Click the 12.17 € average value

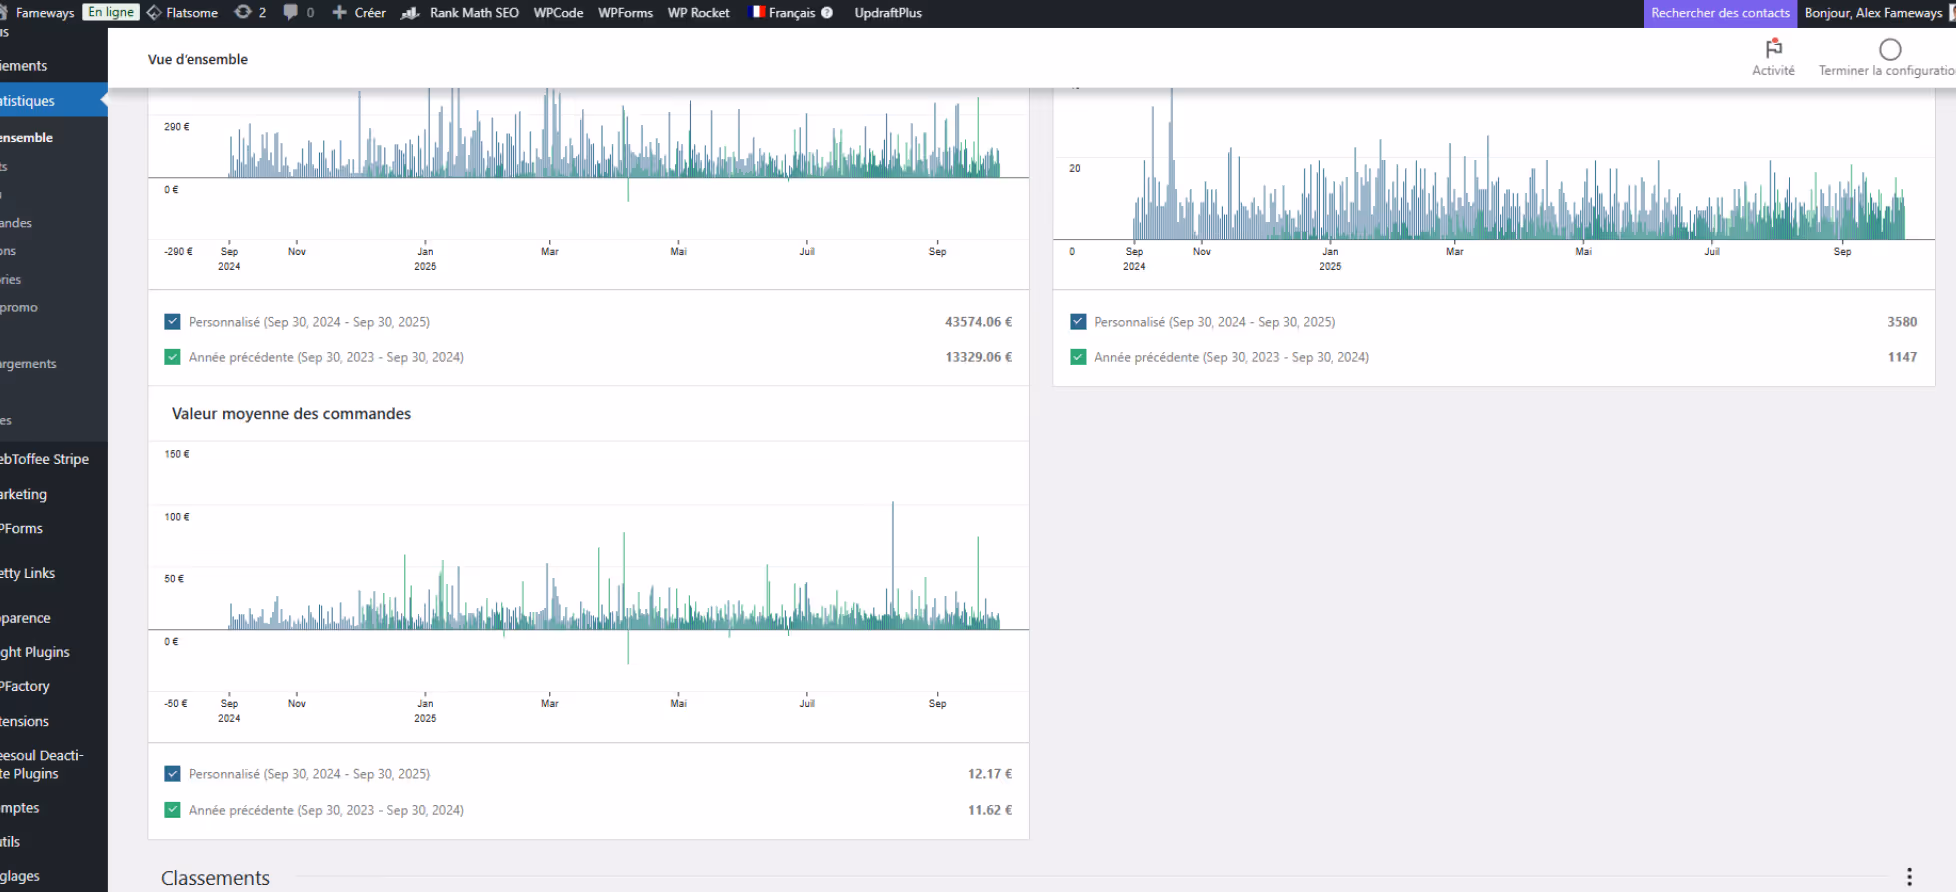tap(990, 774)
